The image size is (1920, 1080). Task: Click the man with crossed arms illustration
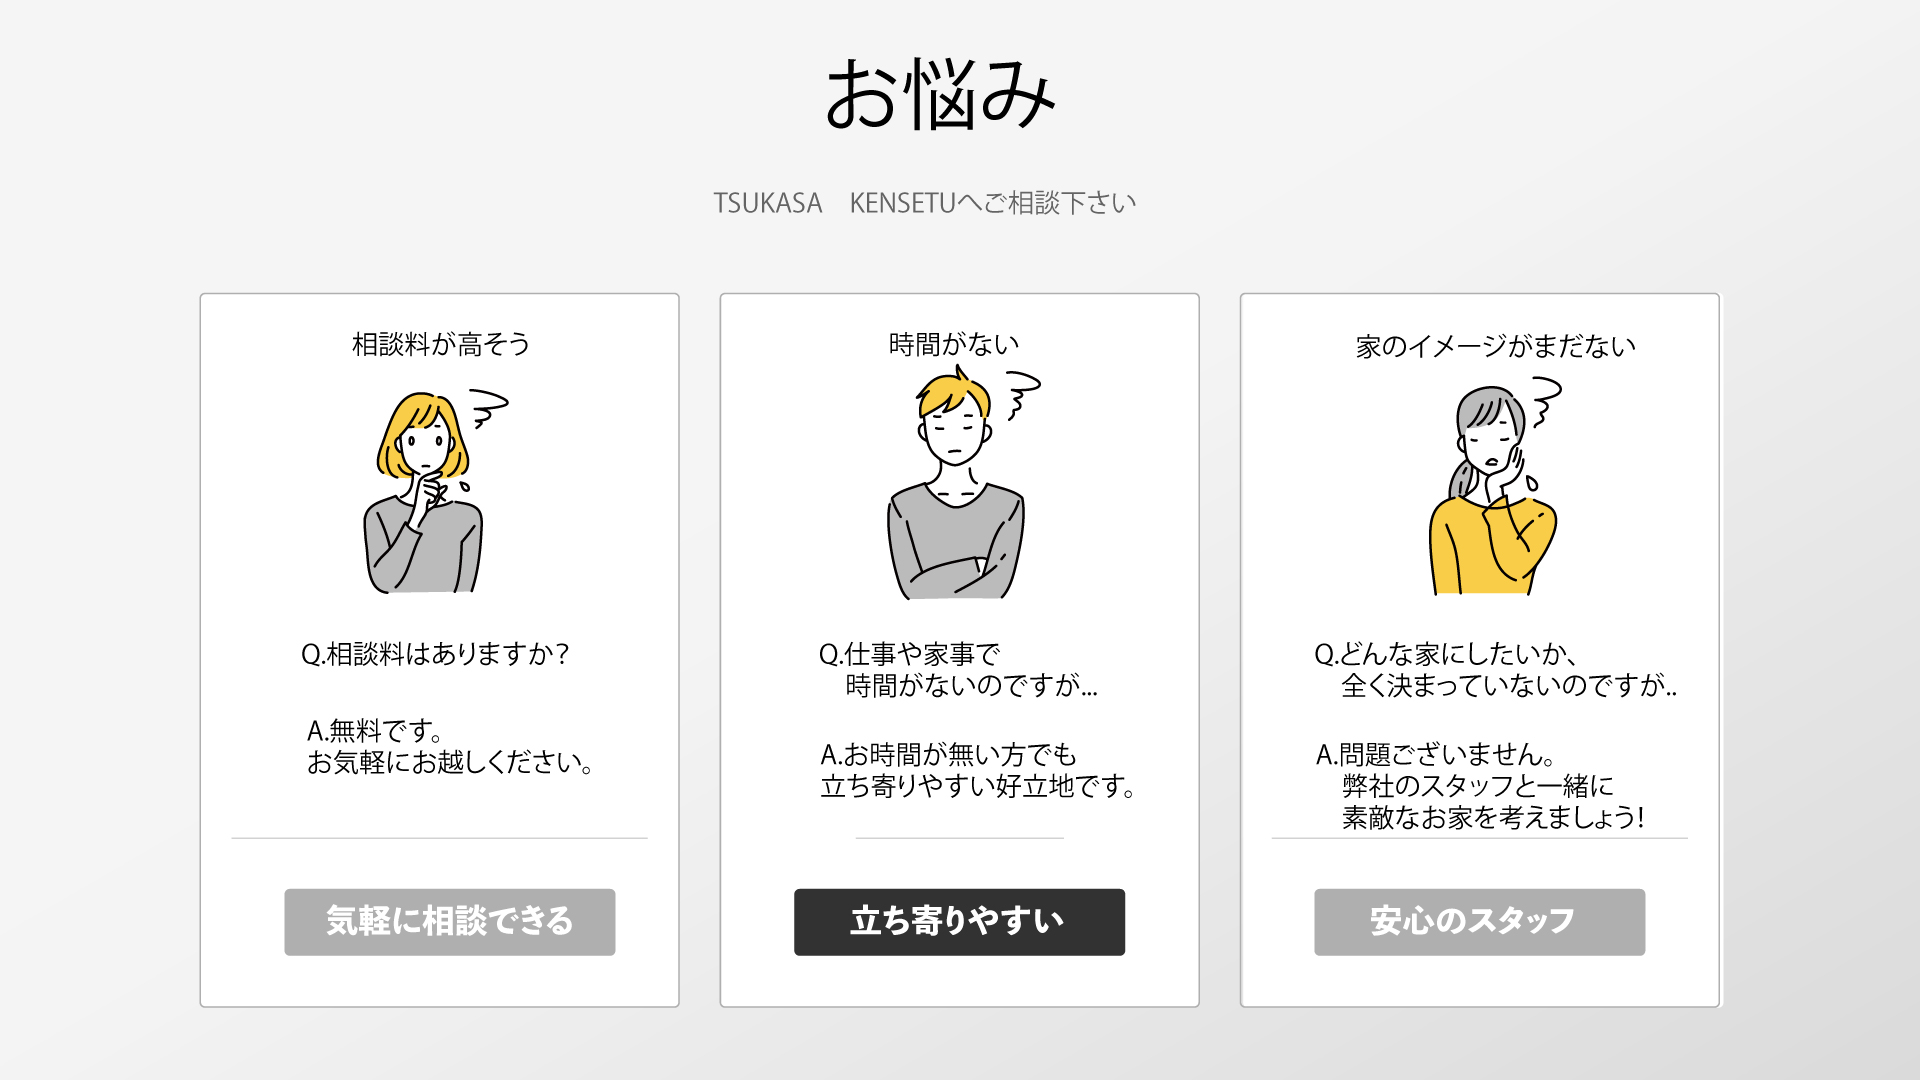click(x=956, y=482)
